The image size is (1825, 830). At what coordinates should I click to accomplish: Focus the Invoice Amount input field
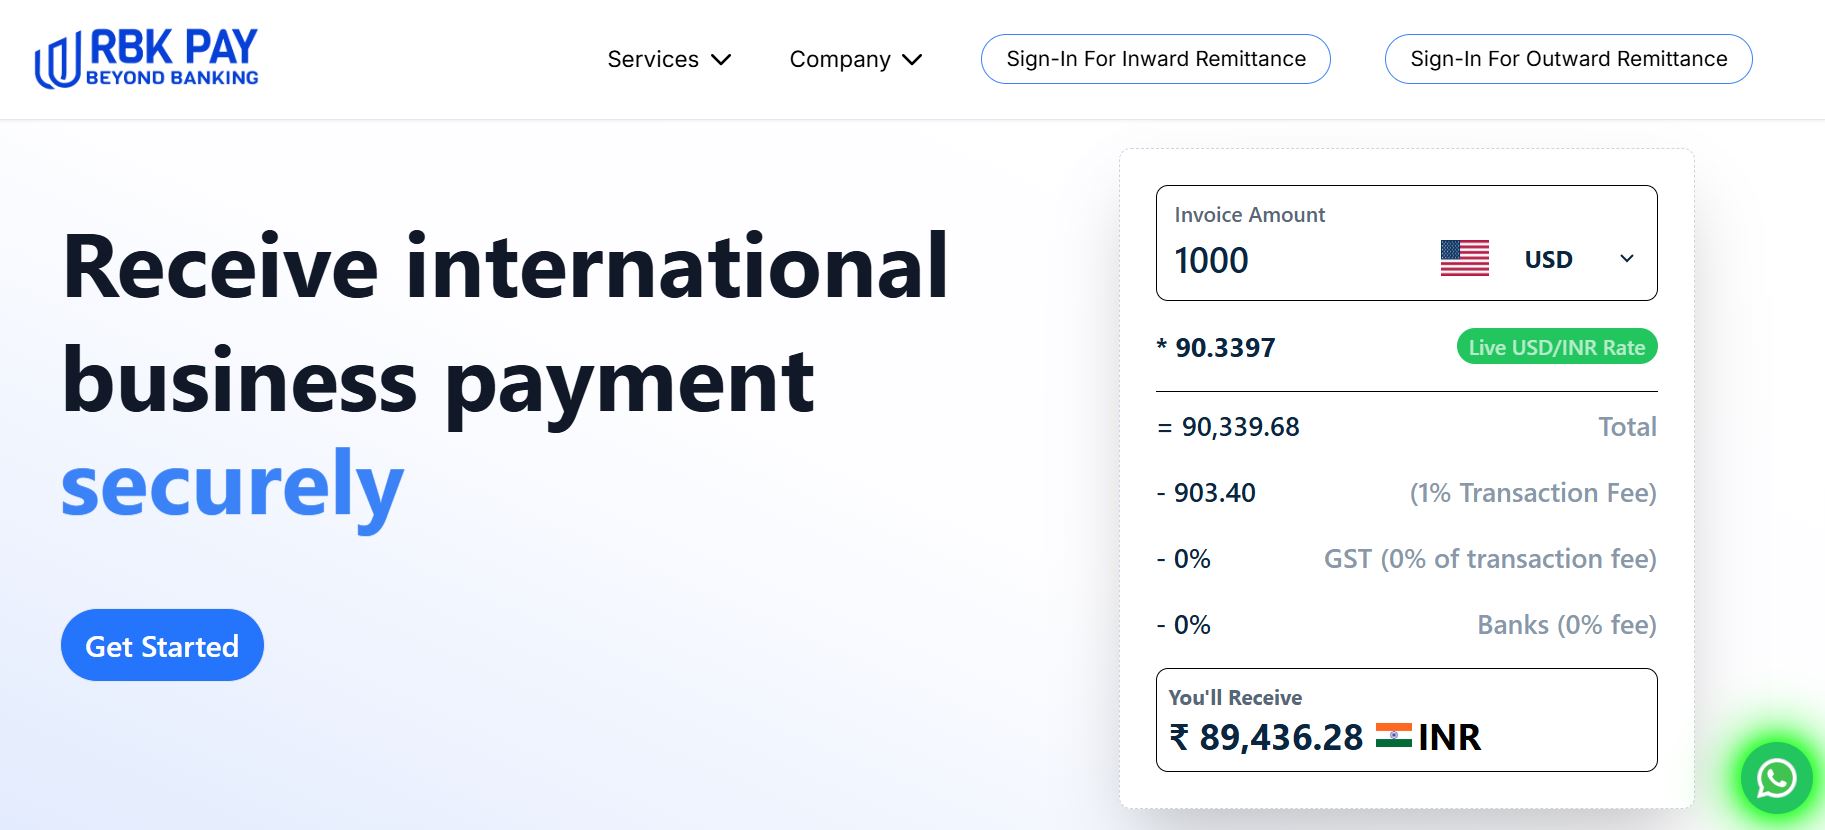1290,261
